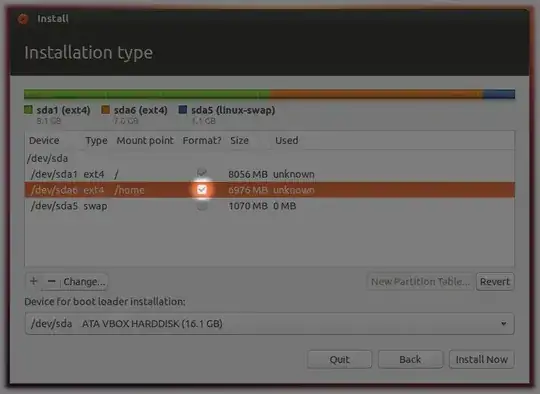Go Back to previous step
This screenshot has width=540, height=394.
click(410, 360)
